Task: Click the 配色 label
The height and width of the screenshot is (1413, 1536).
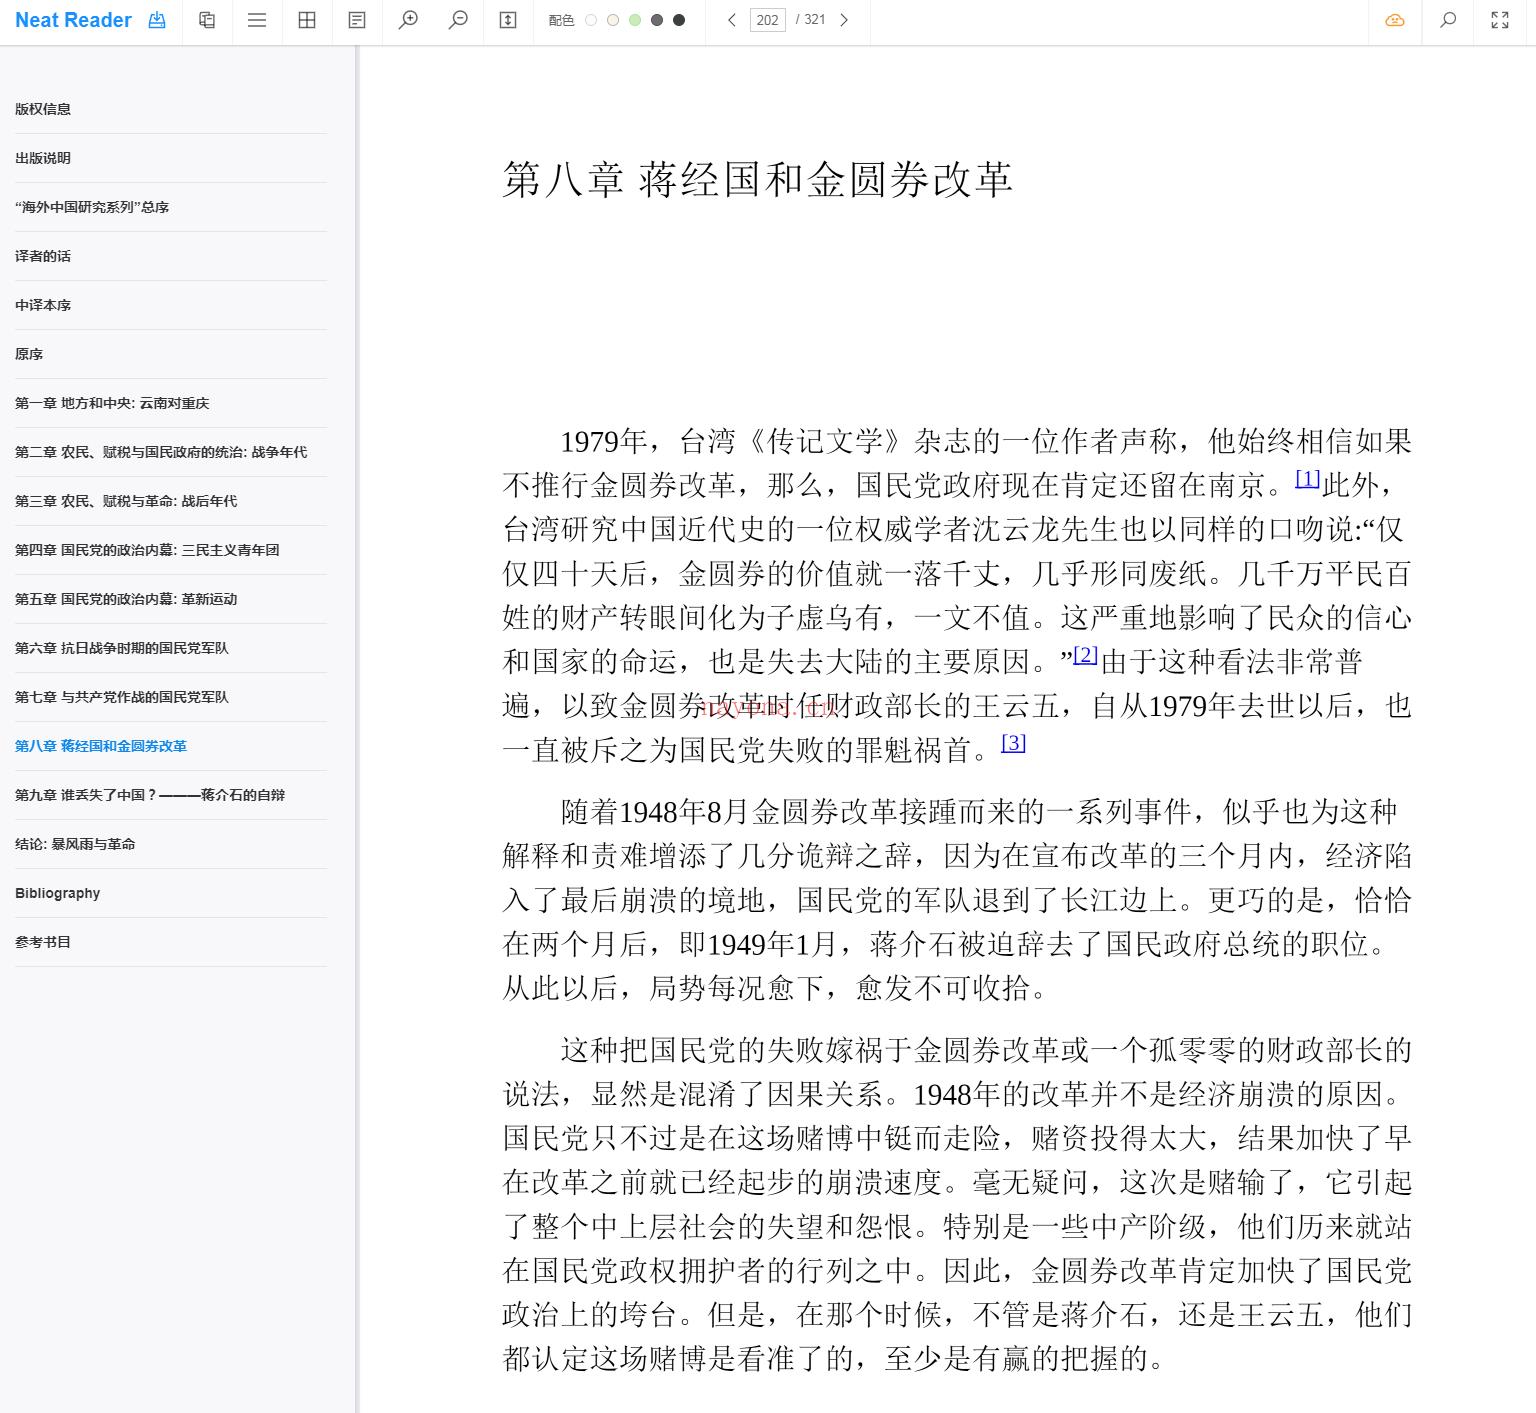Action: 561,20
